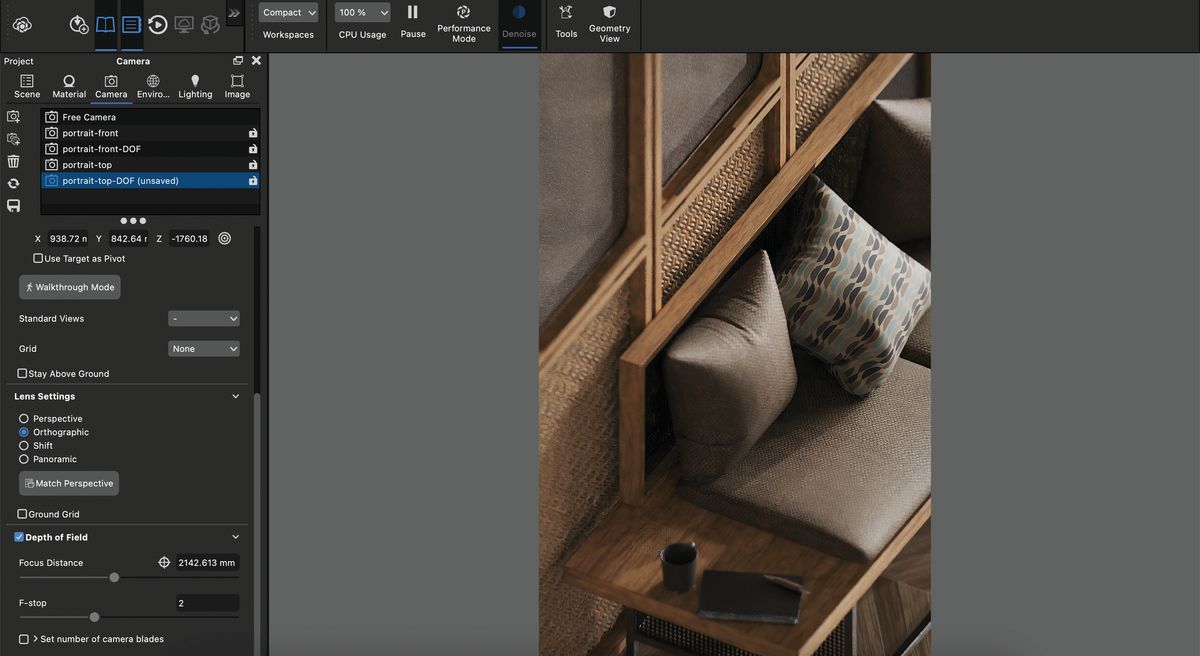
Task: Click the save camera icon
Action: pos(14,205)
